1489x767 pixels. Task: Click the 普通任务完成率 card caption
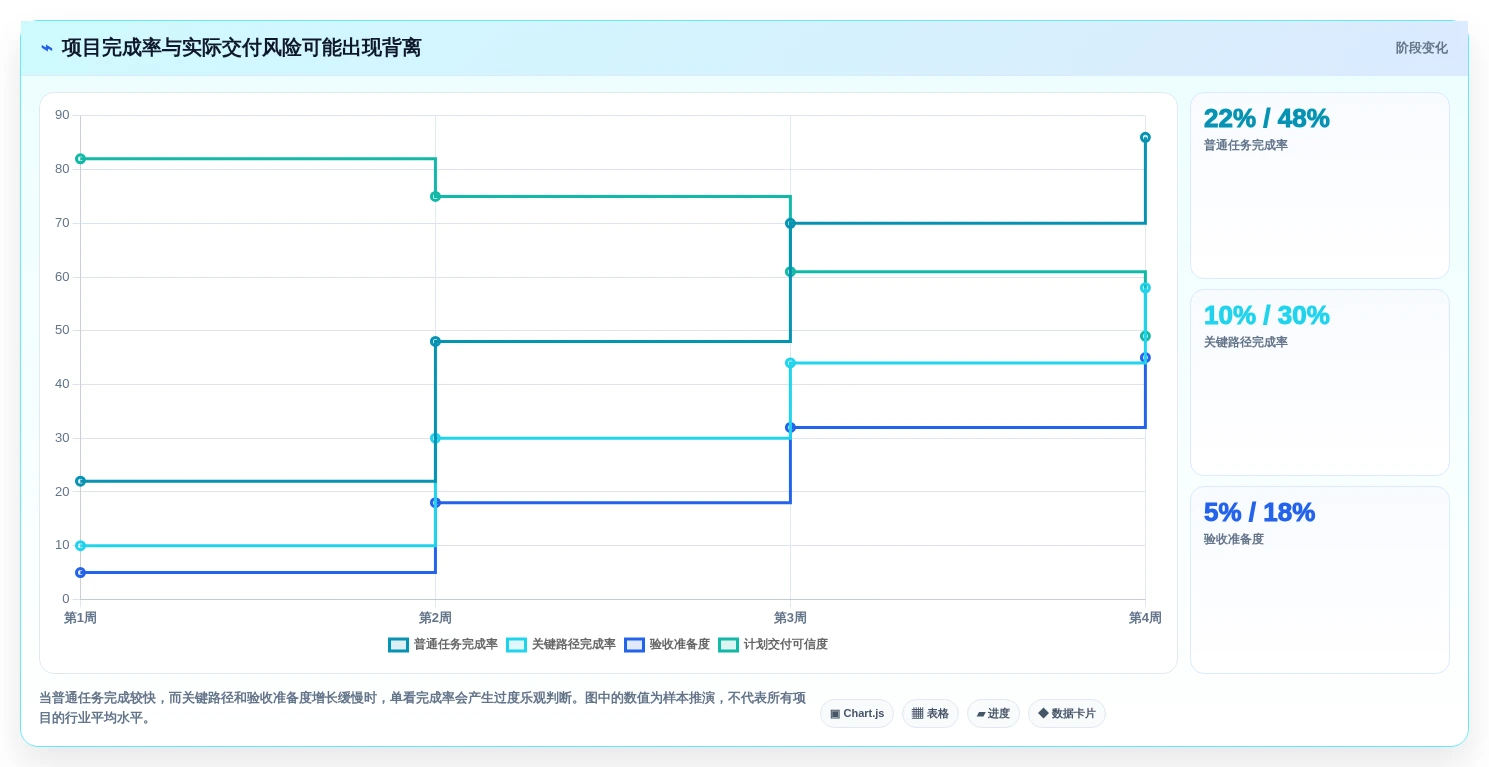1246,145
